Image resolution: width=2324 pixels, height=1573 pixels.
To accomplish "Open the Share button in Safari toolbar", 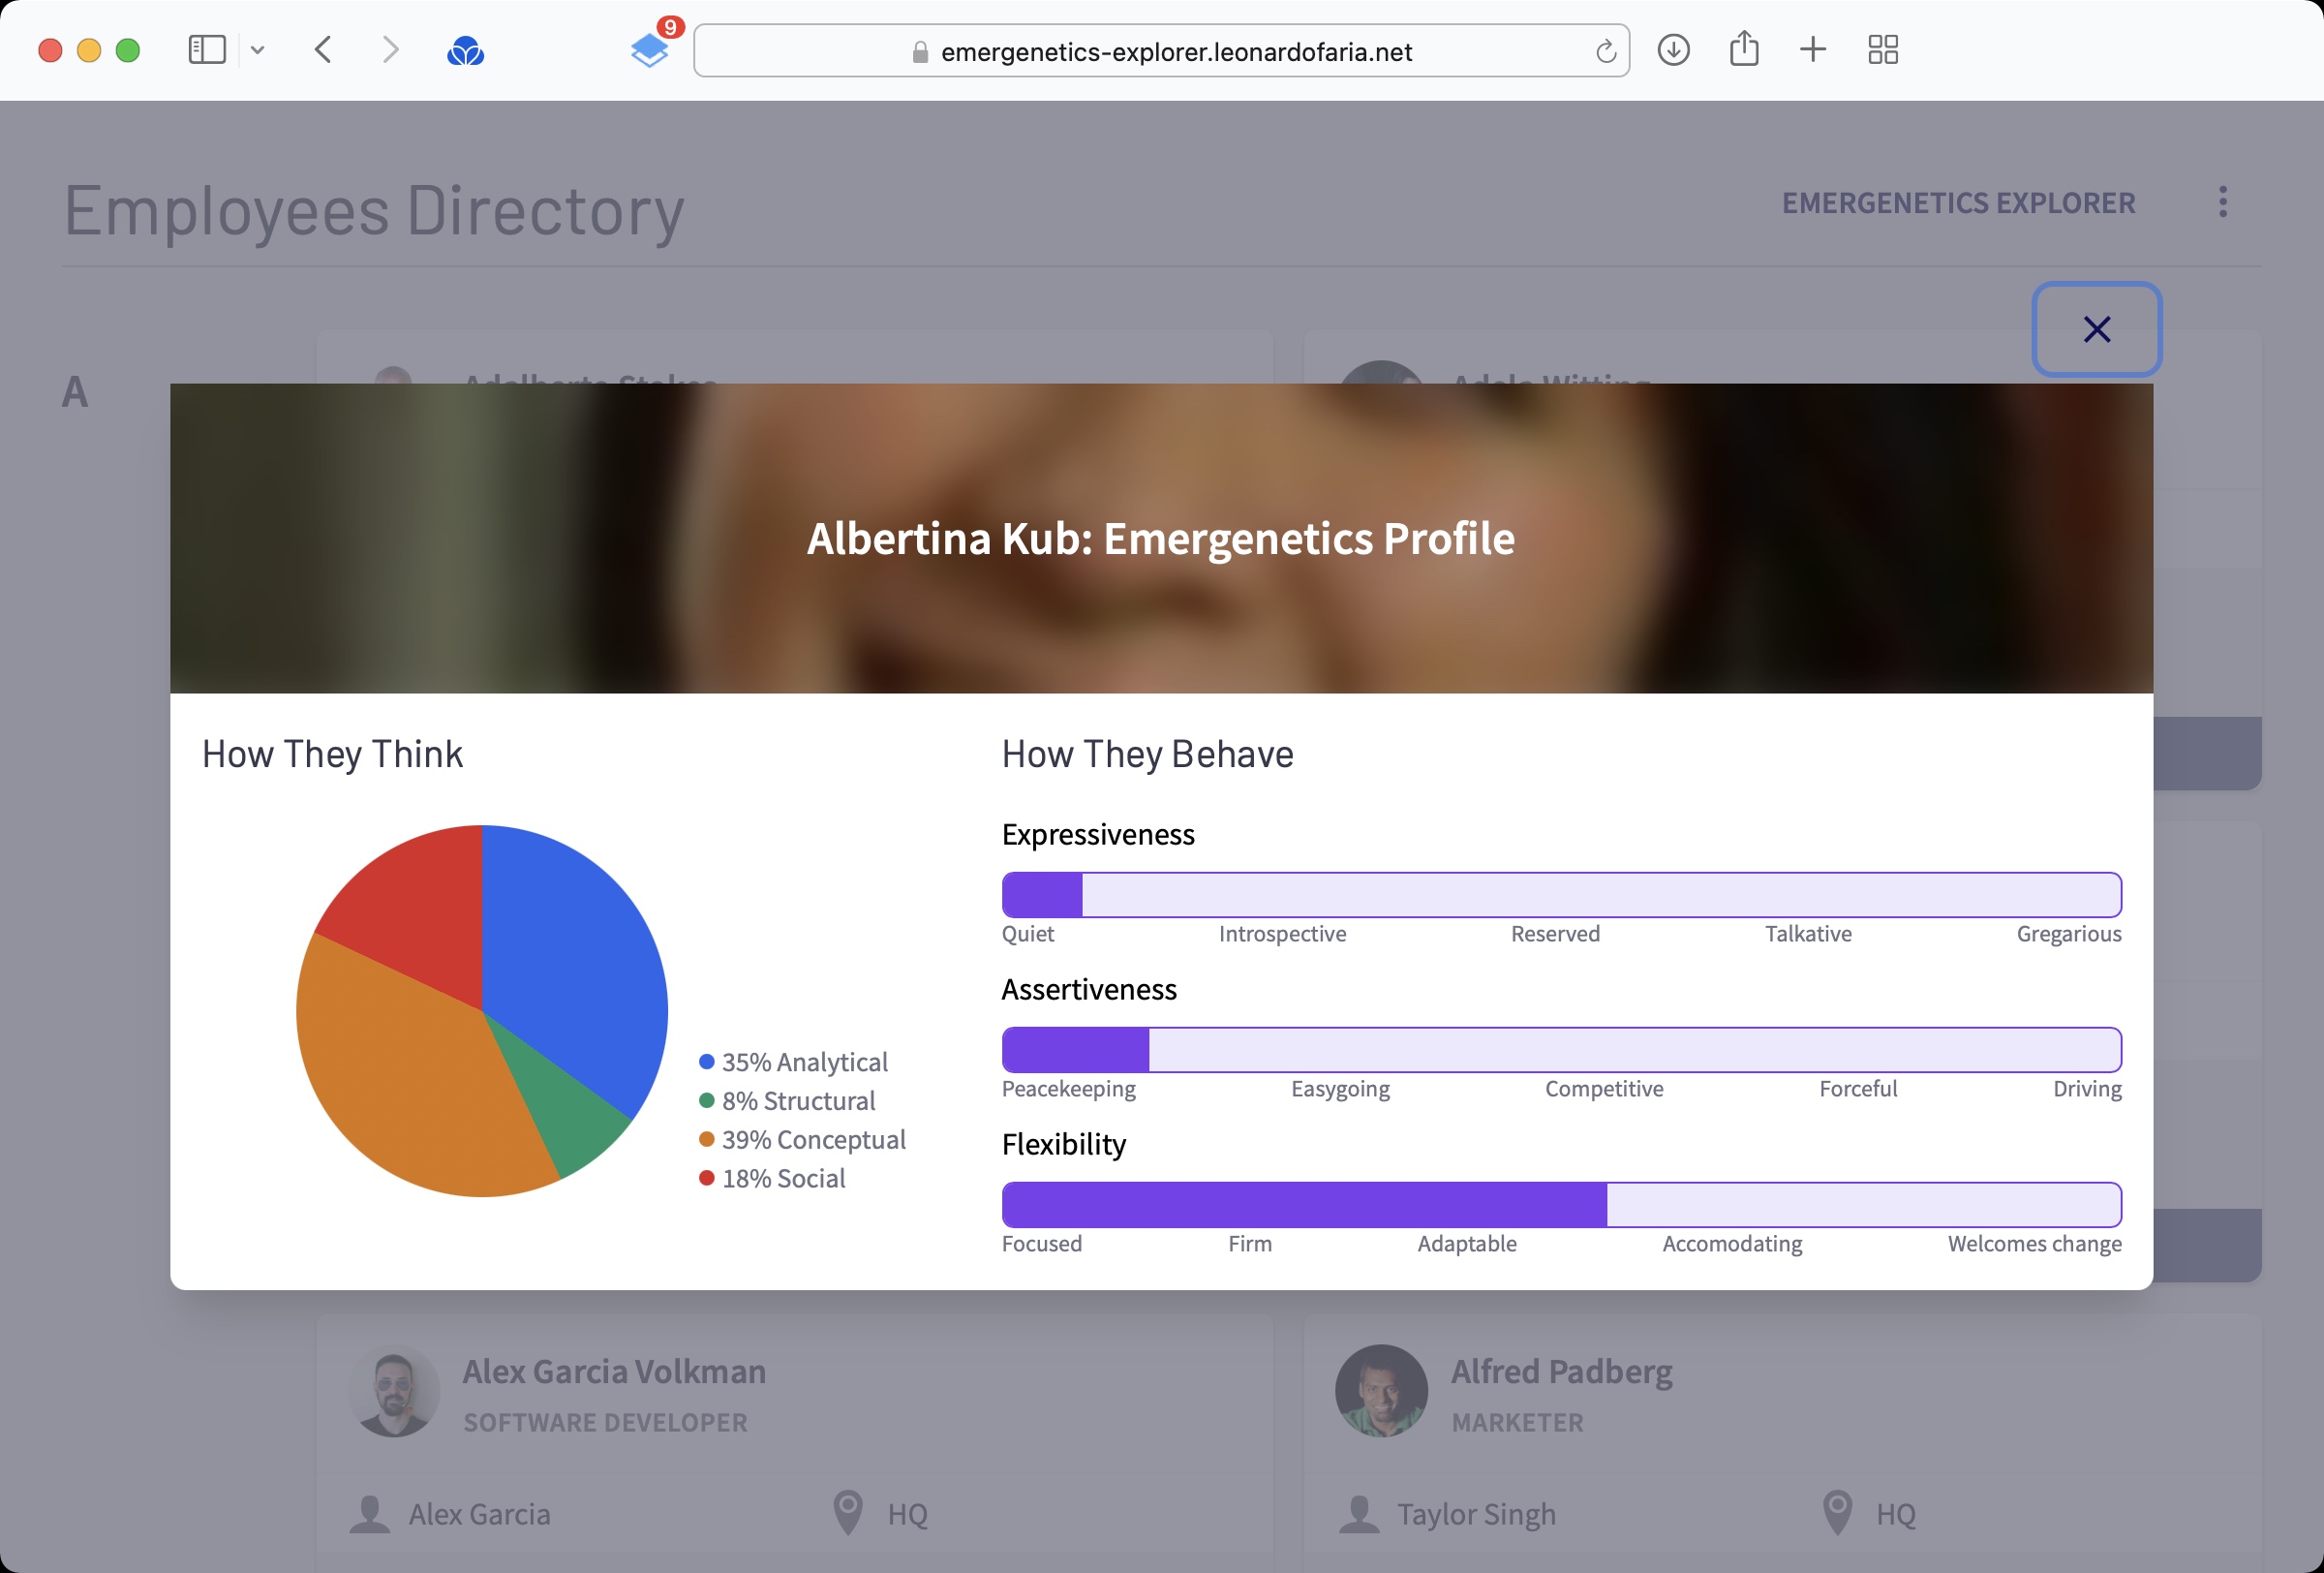I will tap(1743, 49).
